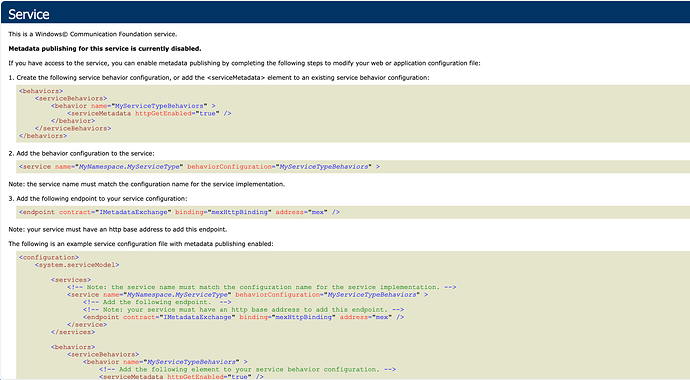The width and height of the screenshot is (690, 380).
Task: Click the "<service name=" code line under step 2
Action: point(199,167)
